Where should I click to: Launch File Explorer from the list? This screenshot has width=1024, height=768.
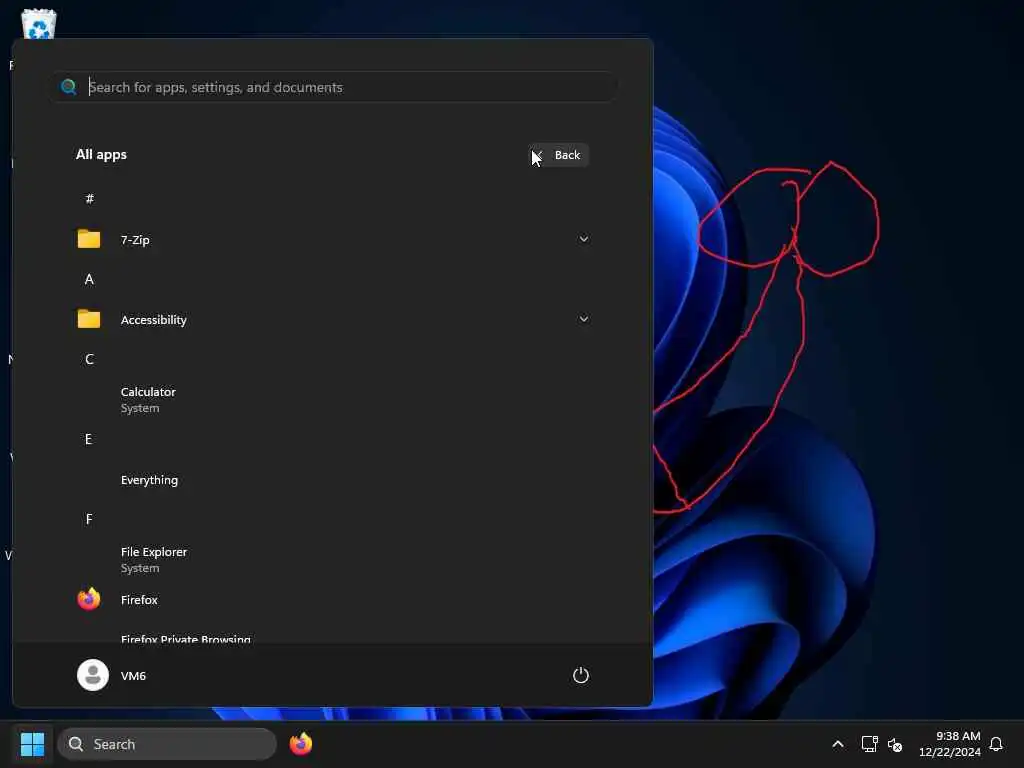coord(333,560)
